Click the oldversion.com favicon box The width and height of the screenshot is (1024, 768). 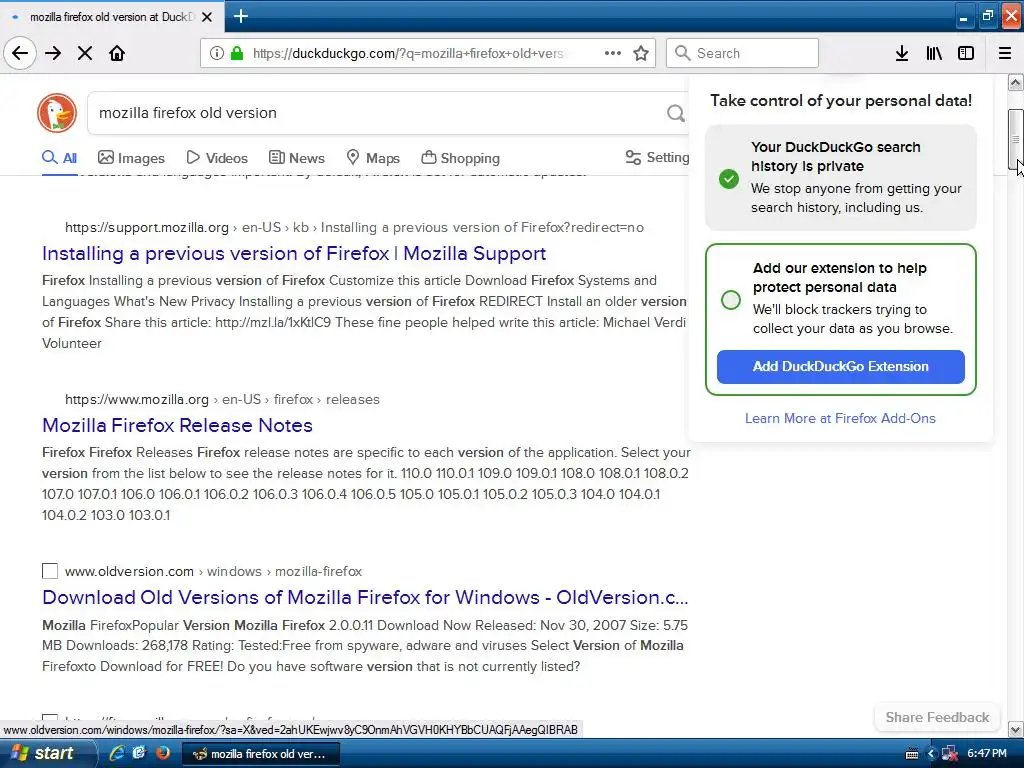(x=50, y=571)
